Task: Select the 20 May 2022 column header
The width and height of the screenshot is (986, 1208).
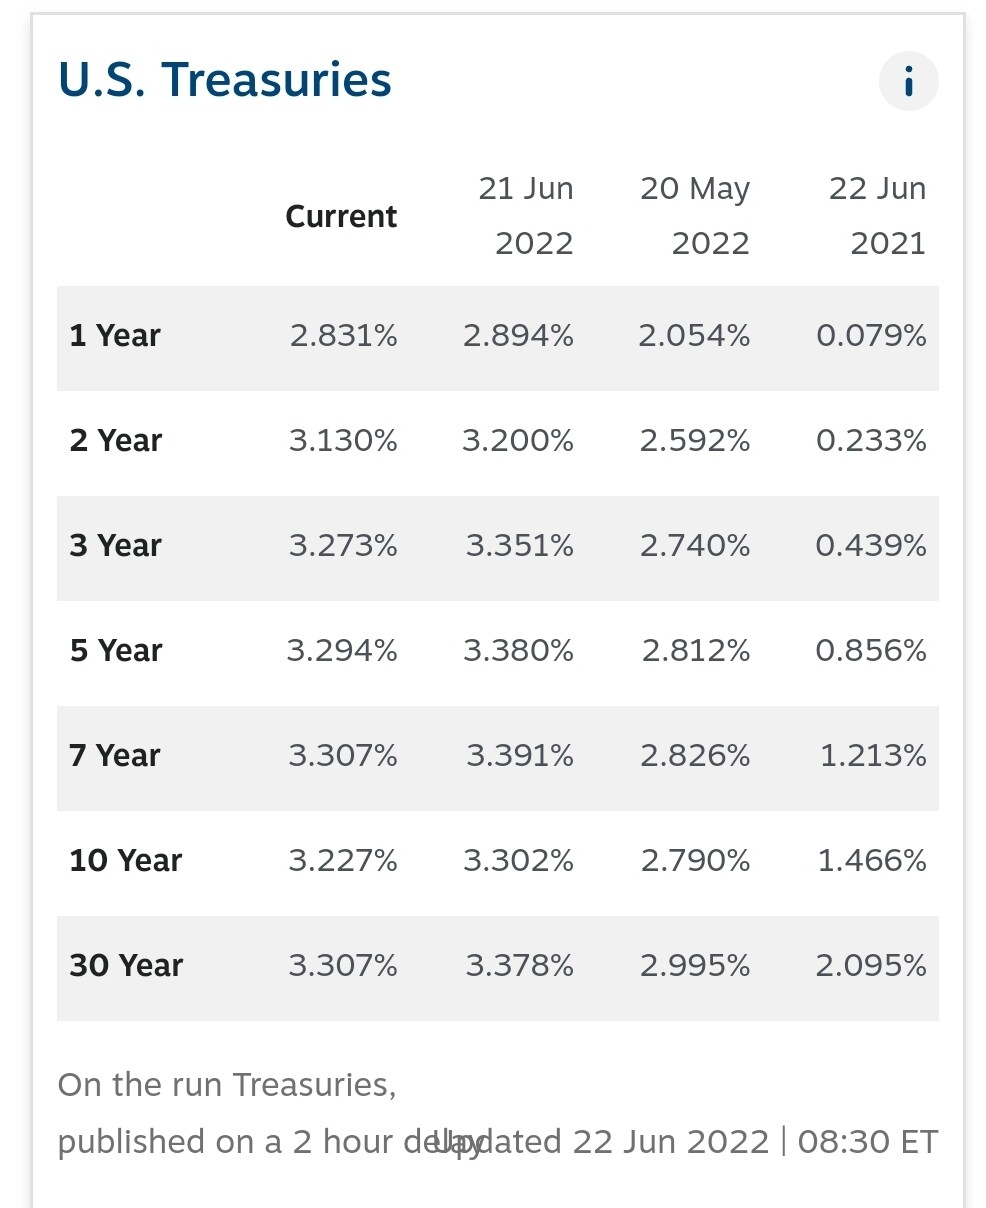Action: point(695,216)
